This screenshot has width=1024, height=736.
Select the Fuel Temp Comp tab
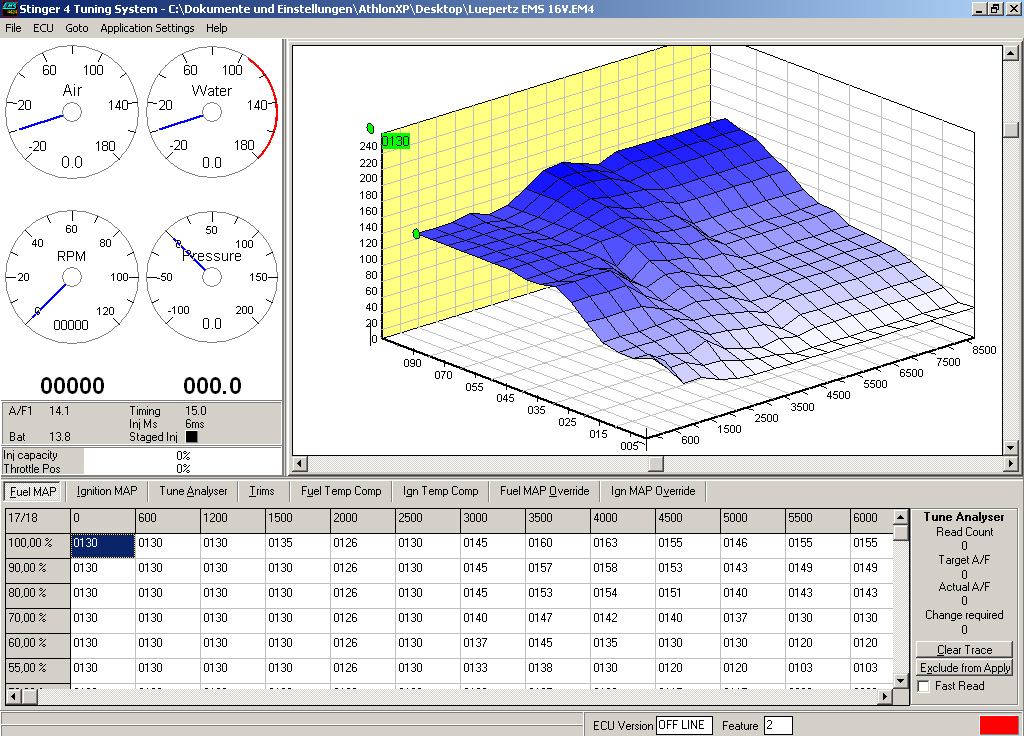tap(341, 491)
